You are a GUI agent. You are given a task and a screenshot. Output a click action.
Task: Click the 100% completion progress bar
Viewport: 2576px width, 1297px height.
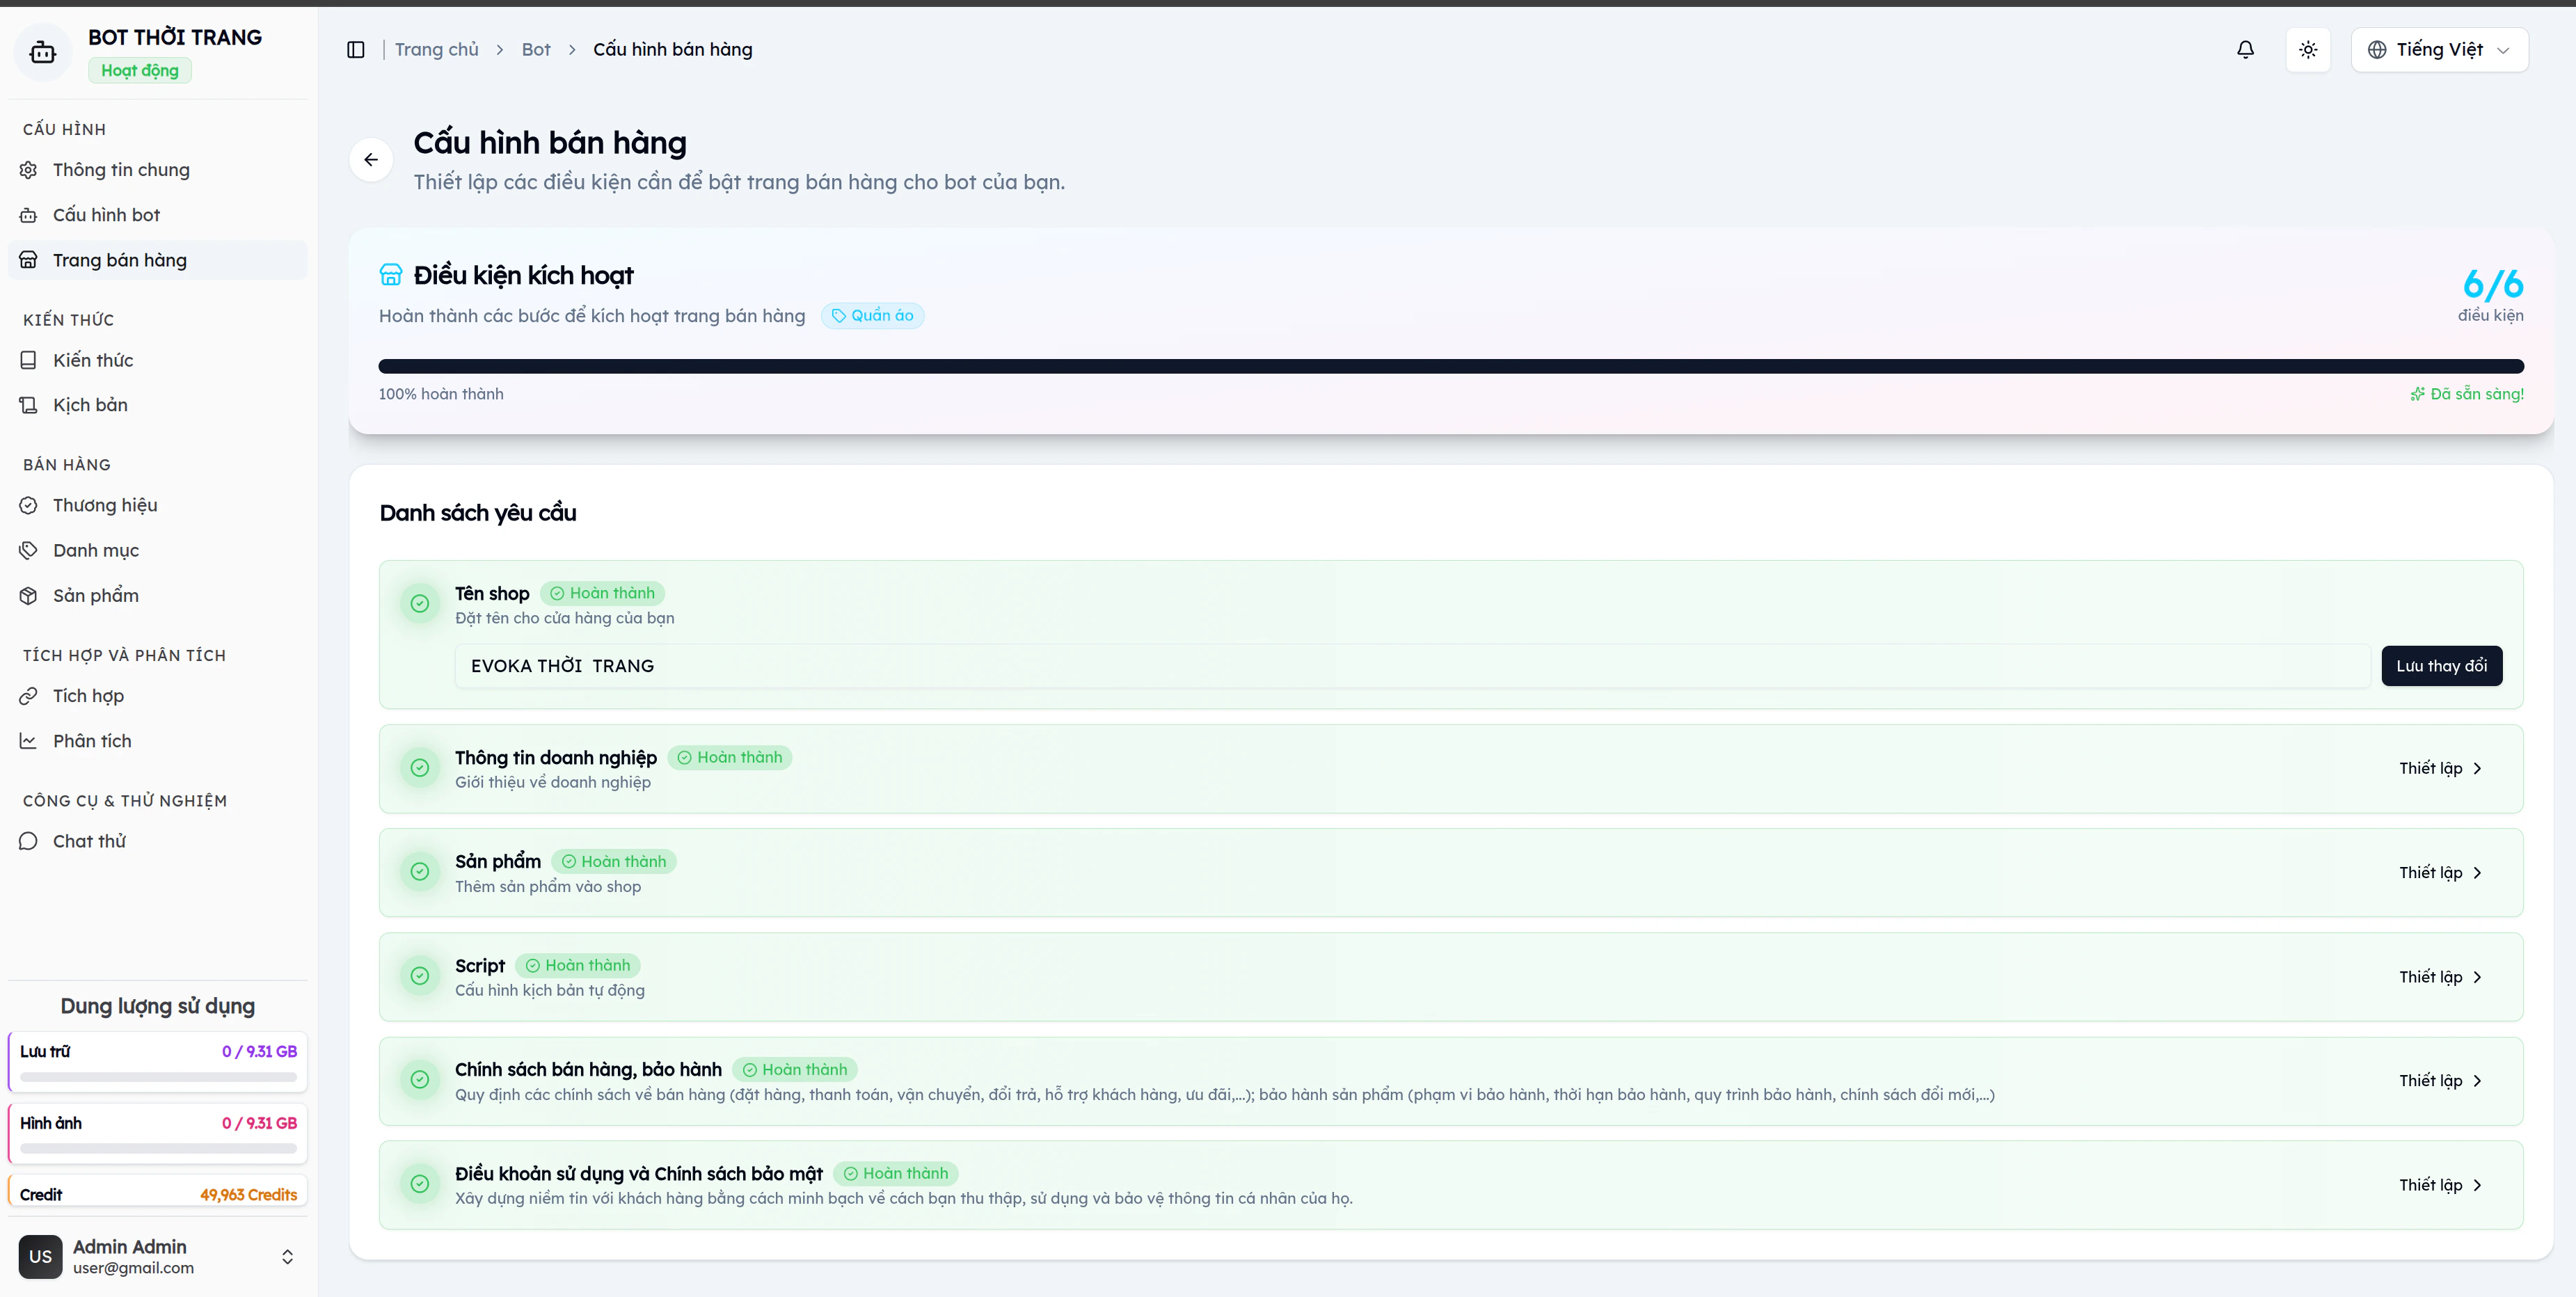[x=1450, y=366]
